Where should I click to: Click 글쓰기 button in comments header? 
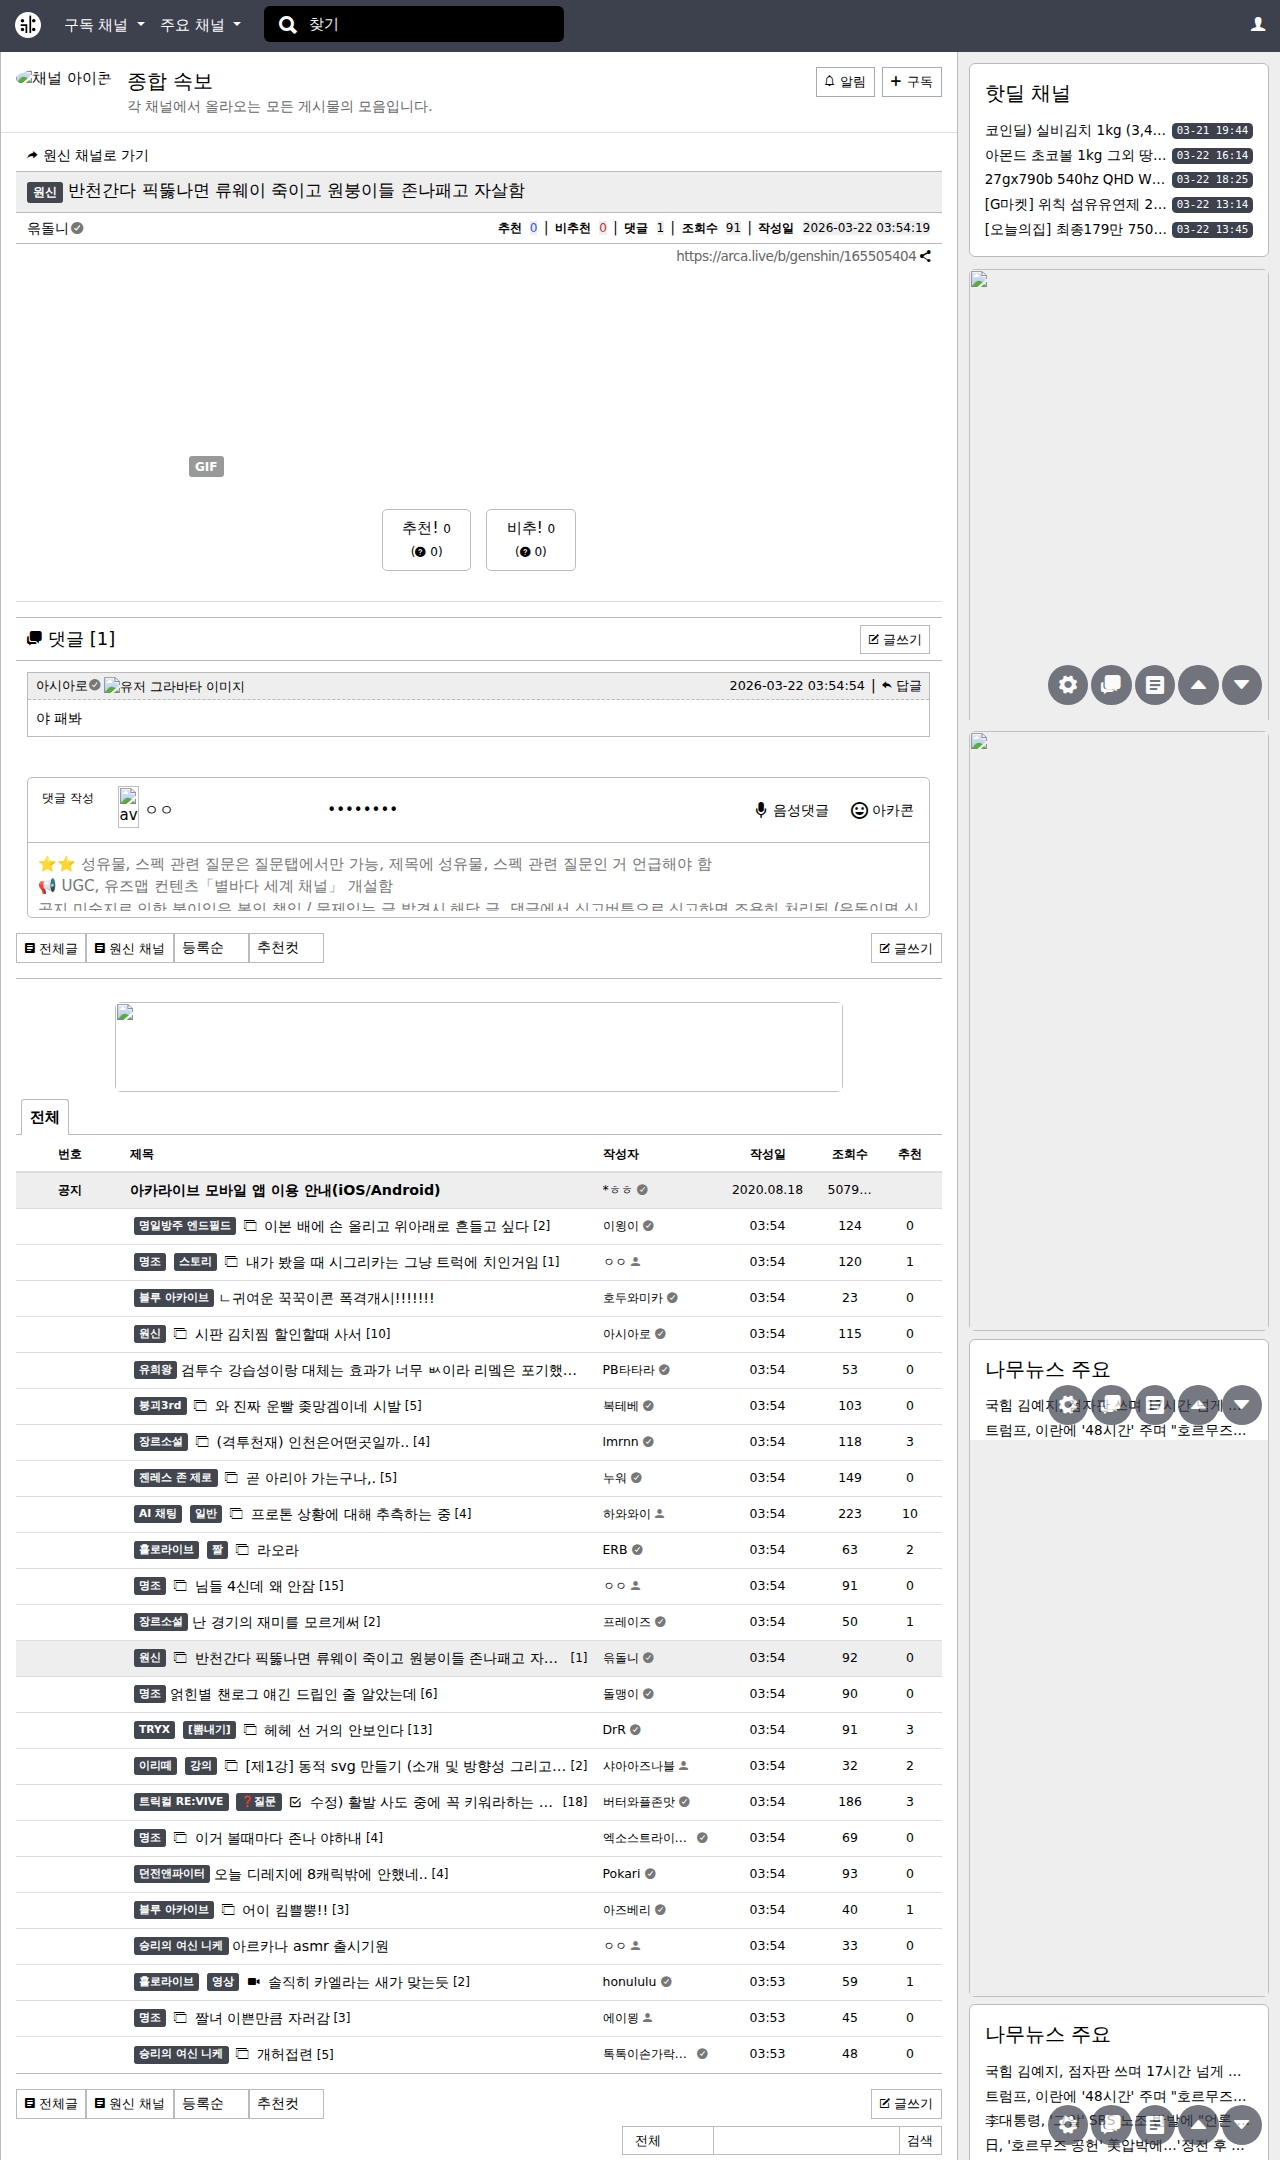894,640
